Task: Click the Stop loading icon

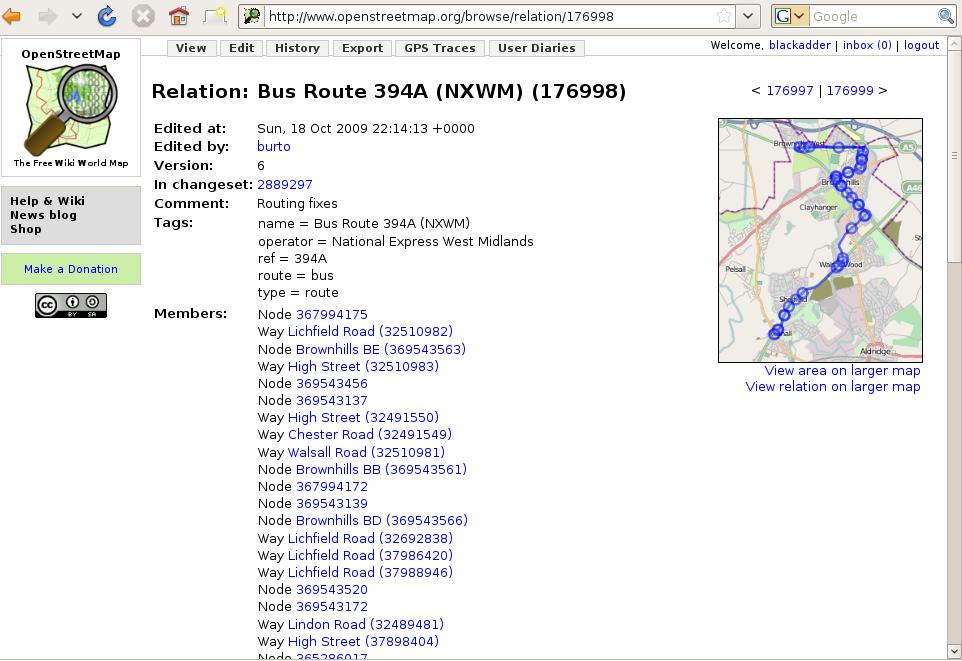Action: coord(143,16)
